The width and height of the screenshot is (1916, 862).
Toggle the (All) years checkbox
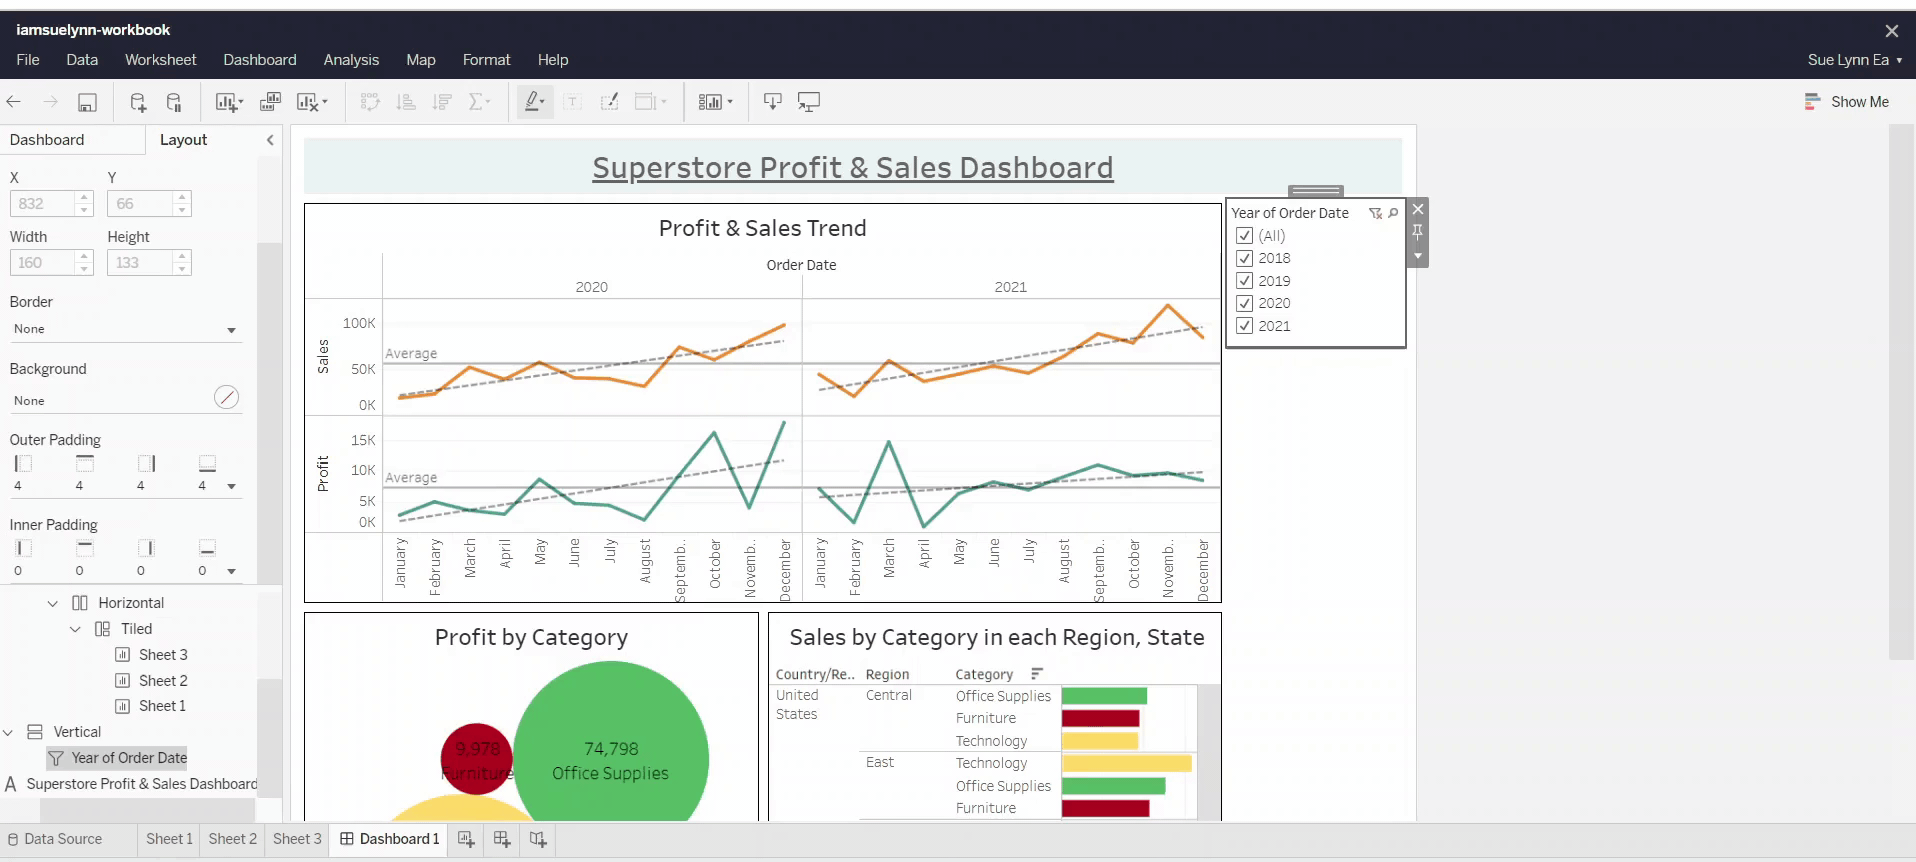(x=1245, y=236)
